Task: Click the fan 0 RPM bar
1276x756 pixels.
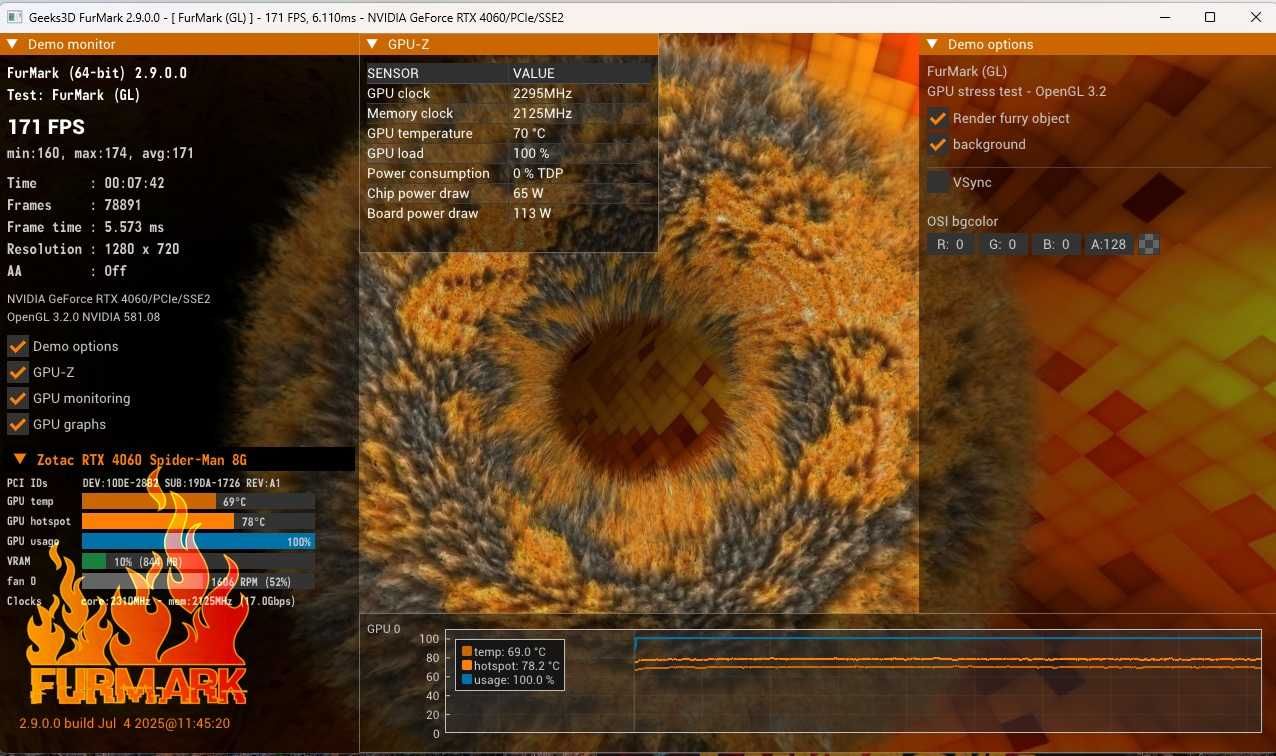Action: [x=198, y=581]
